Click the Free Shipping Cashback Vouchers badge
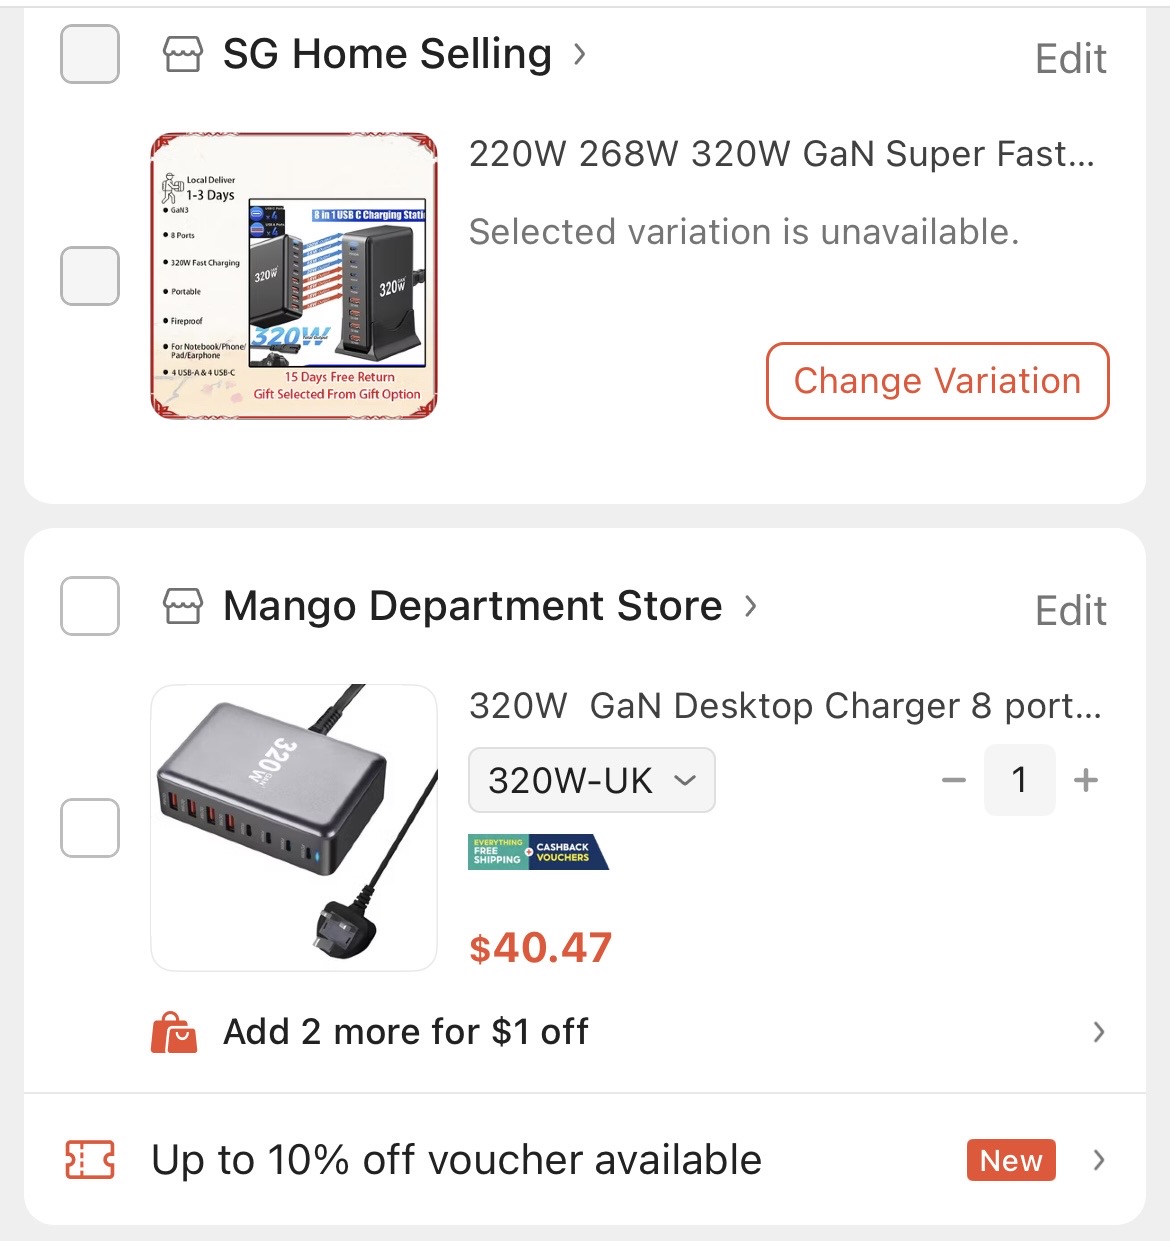Screen dimensions: 1170x1241 pos(538,852)
